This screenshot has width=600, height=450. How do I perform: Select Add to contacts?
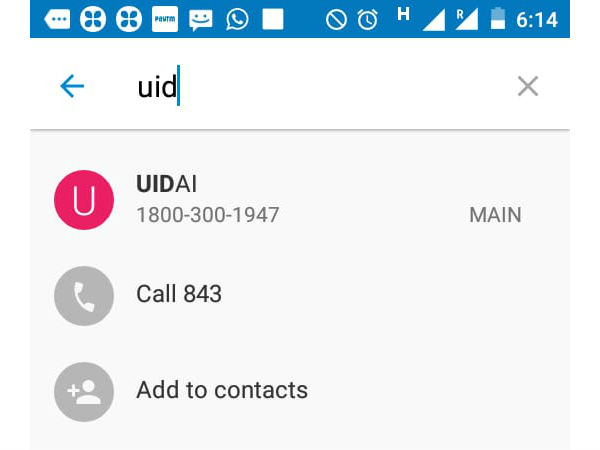click(222, 390)
